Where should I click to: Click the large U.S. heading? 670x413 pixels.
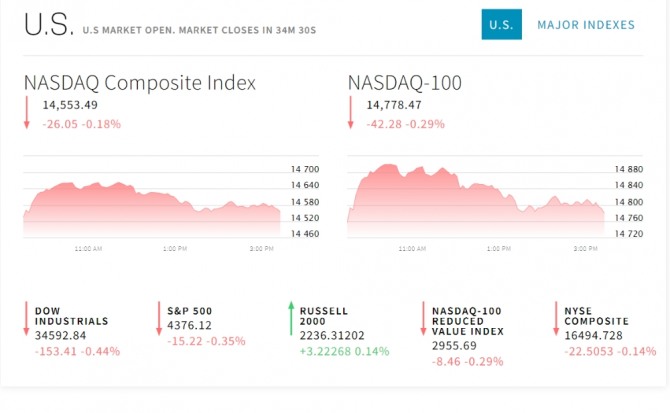47,27
